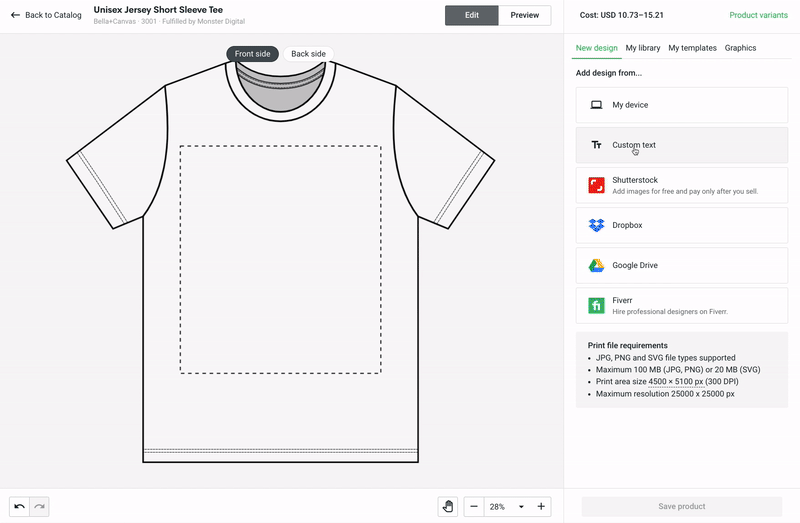
Task: Click the Tt custom text icon
Action: coord(596,145)
